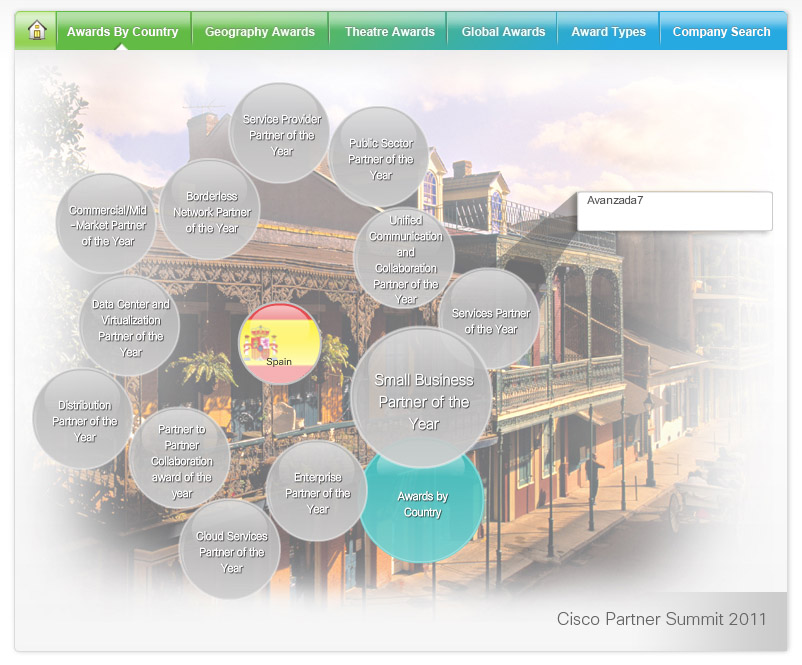
Task: Open Partner to Partner Collaboration award bubble
Action: click(180, 460)
